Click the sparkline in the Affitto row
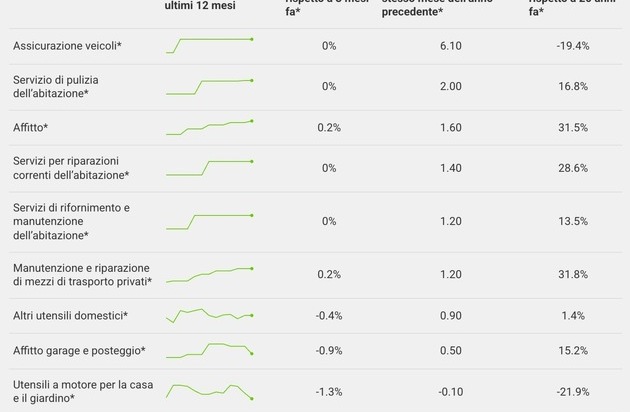Viewport: 630px width, 412px height. point(209,127)
